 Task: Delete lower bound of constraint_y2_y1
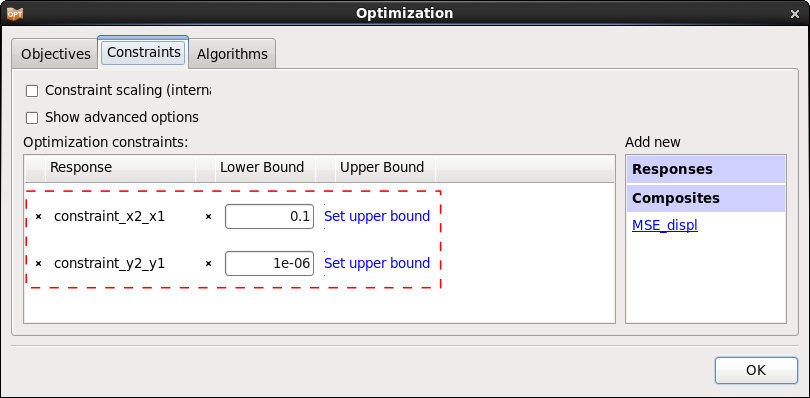209,264
